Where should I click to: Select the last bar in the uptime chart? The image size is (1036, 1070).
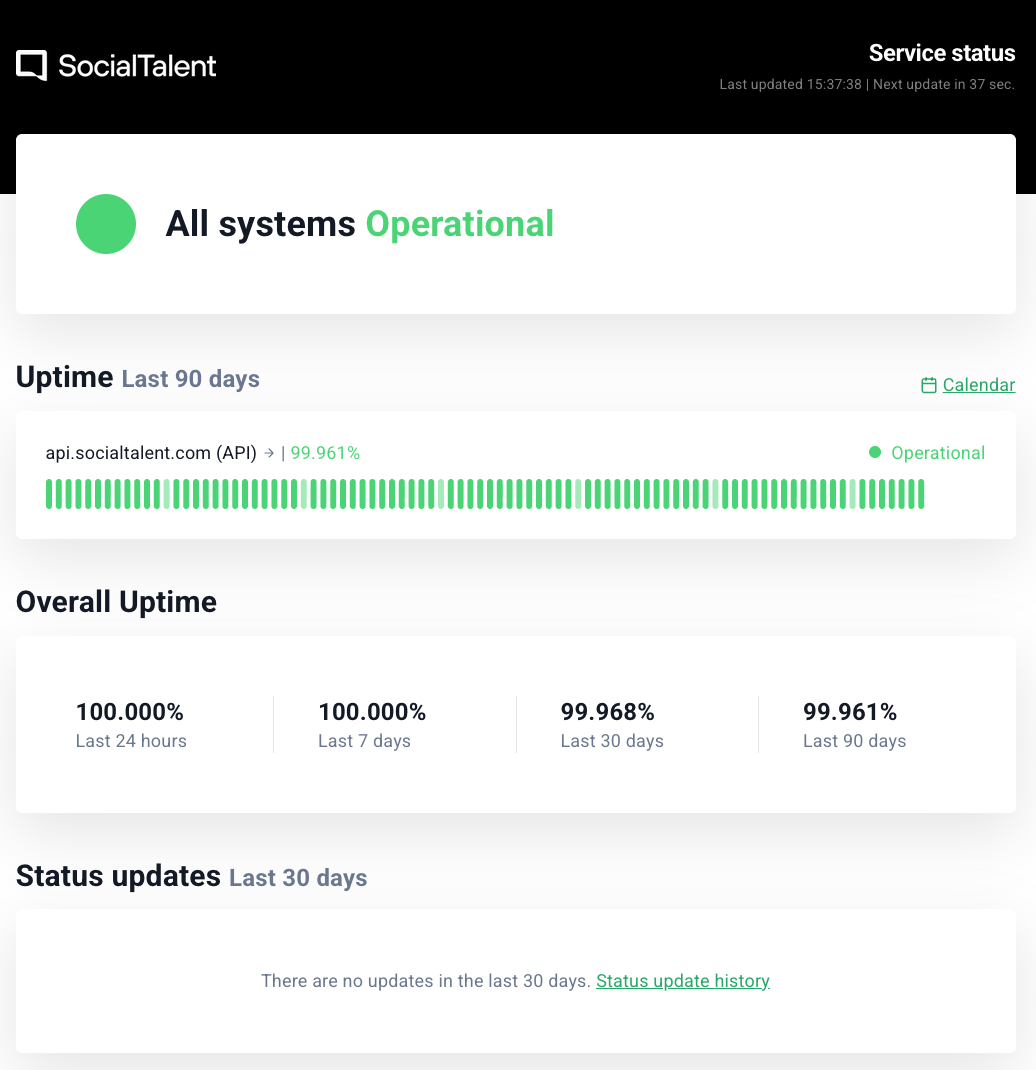click(920, 494)
